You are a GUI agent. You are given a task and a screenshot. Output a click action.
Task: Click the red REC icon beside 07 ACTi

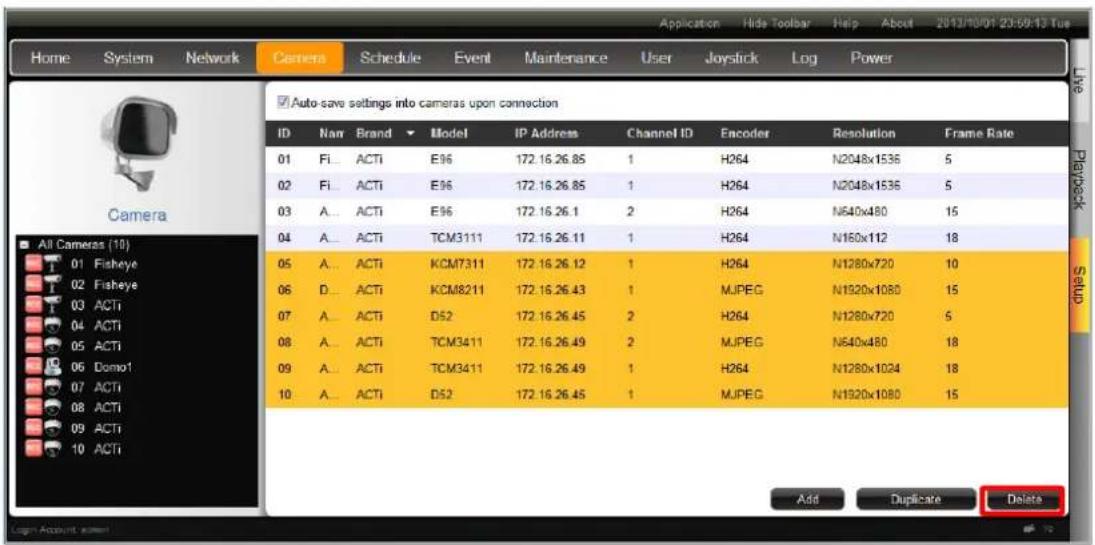pyautogui.click(x=33, y=386)
